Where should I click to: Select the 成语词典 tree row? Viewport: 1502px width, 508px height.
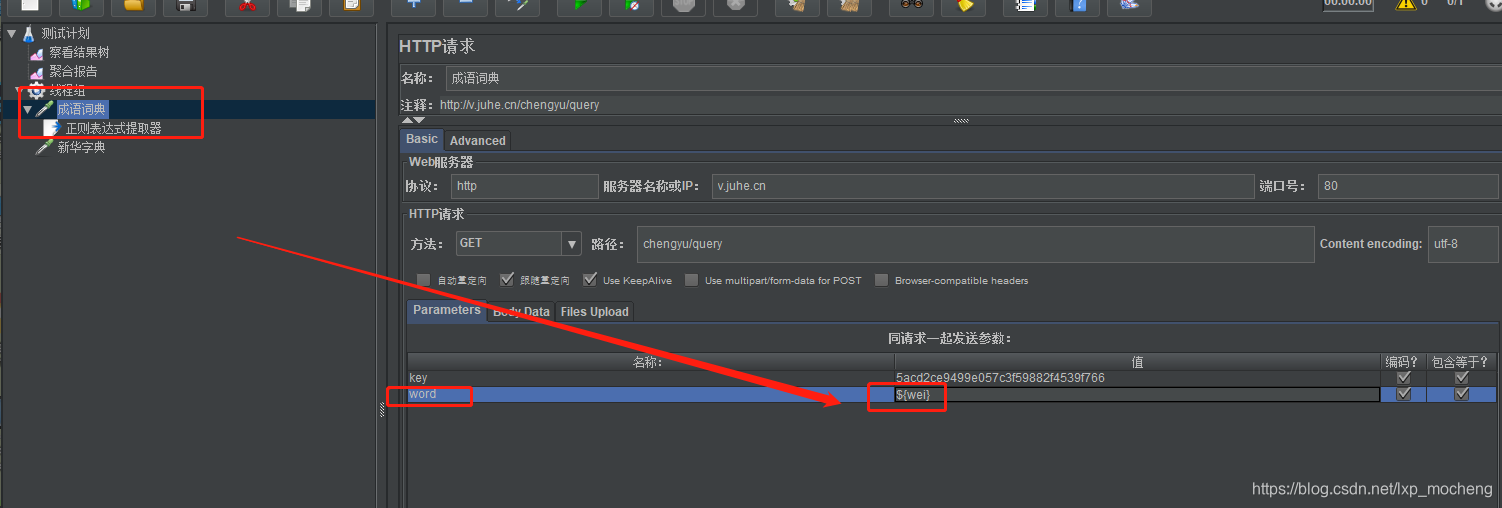tap(188, 109)
